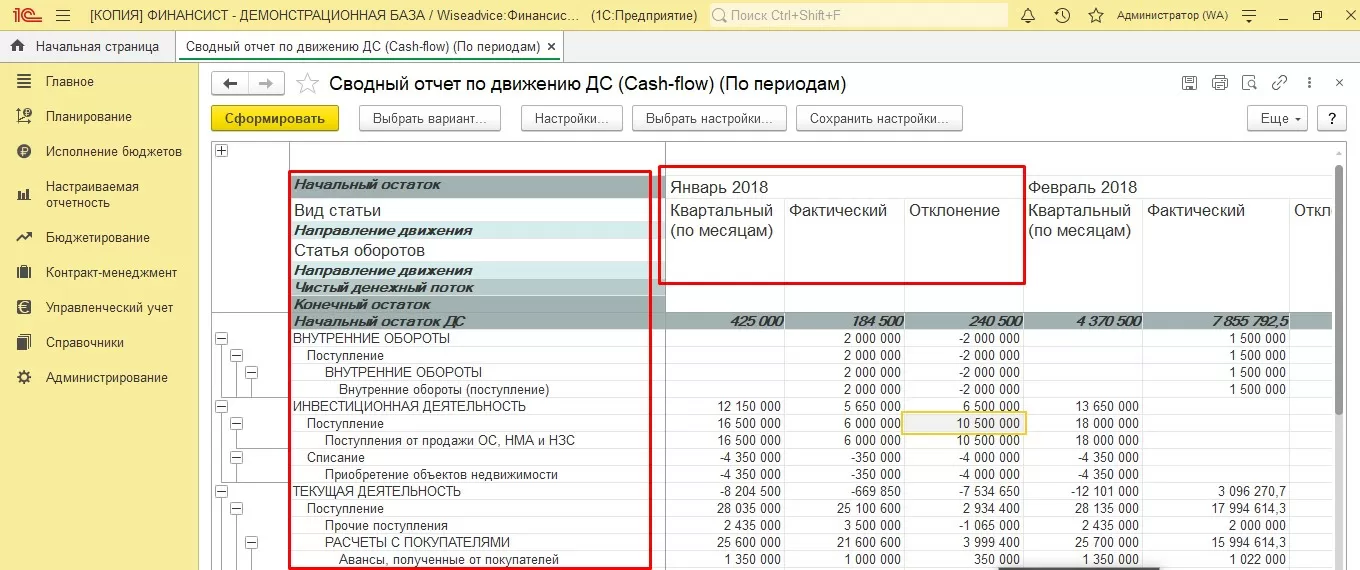Open favorites star in title bar
The width and height of the screenshot is (1360, 570).
click(1096, 16)
